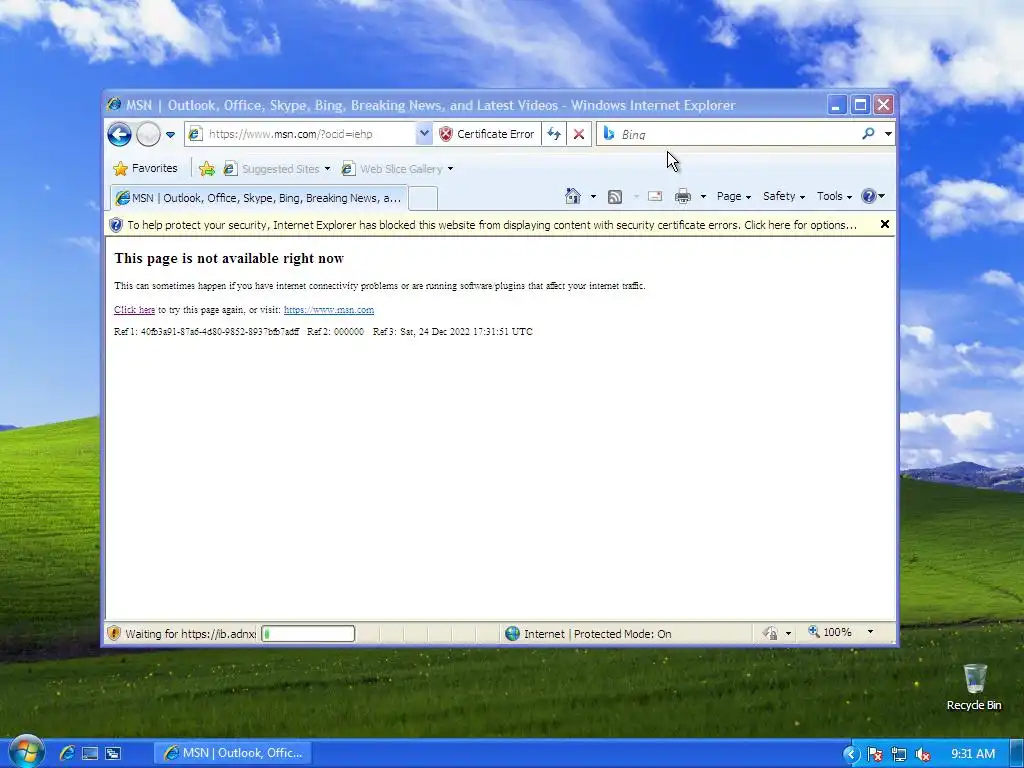Open the Help menu icon
The image size is (1024, 768).
(x=872, y=196)
